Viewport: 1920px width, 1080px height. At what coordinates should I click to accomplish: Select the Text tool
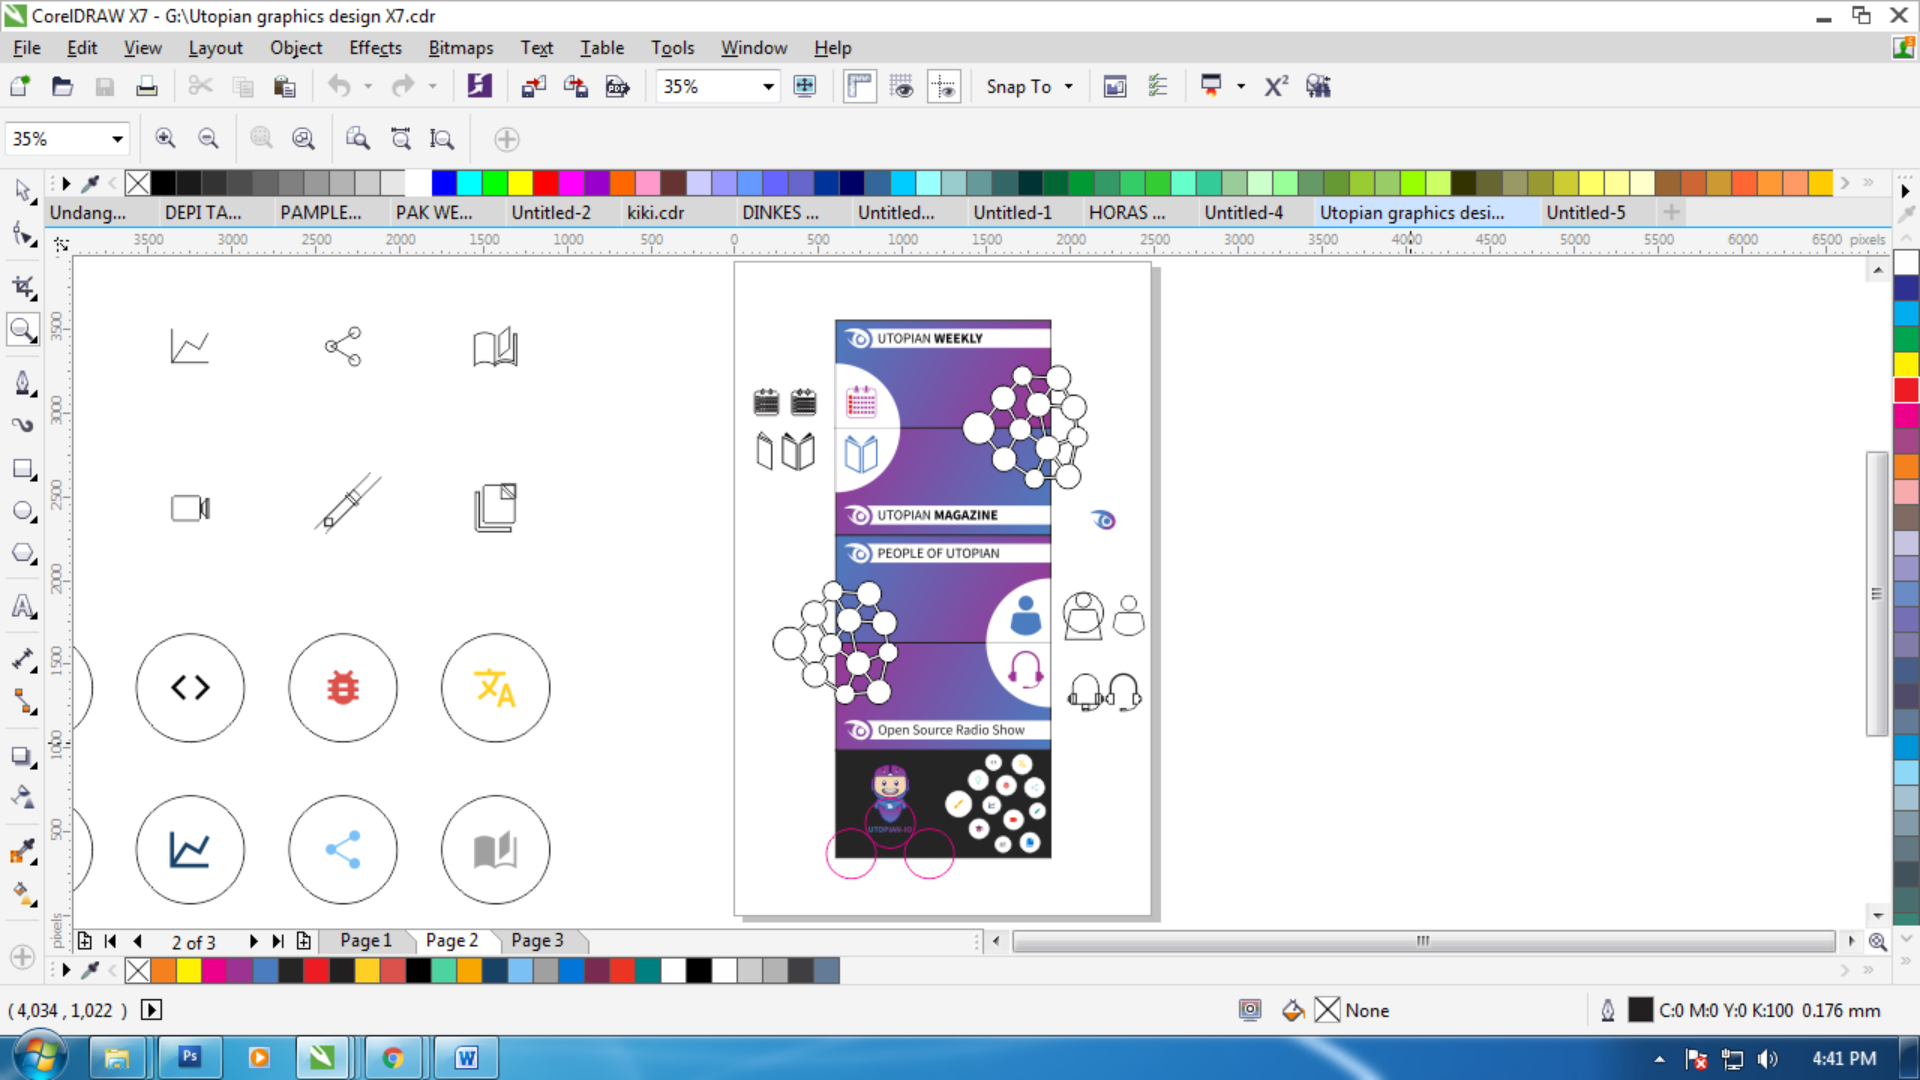coord(22,607)
